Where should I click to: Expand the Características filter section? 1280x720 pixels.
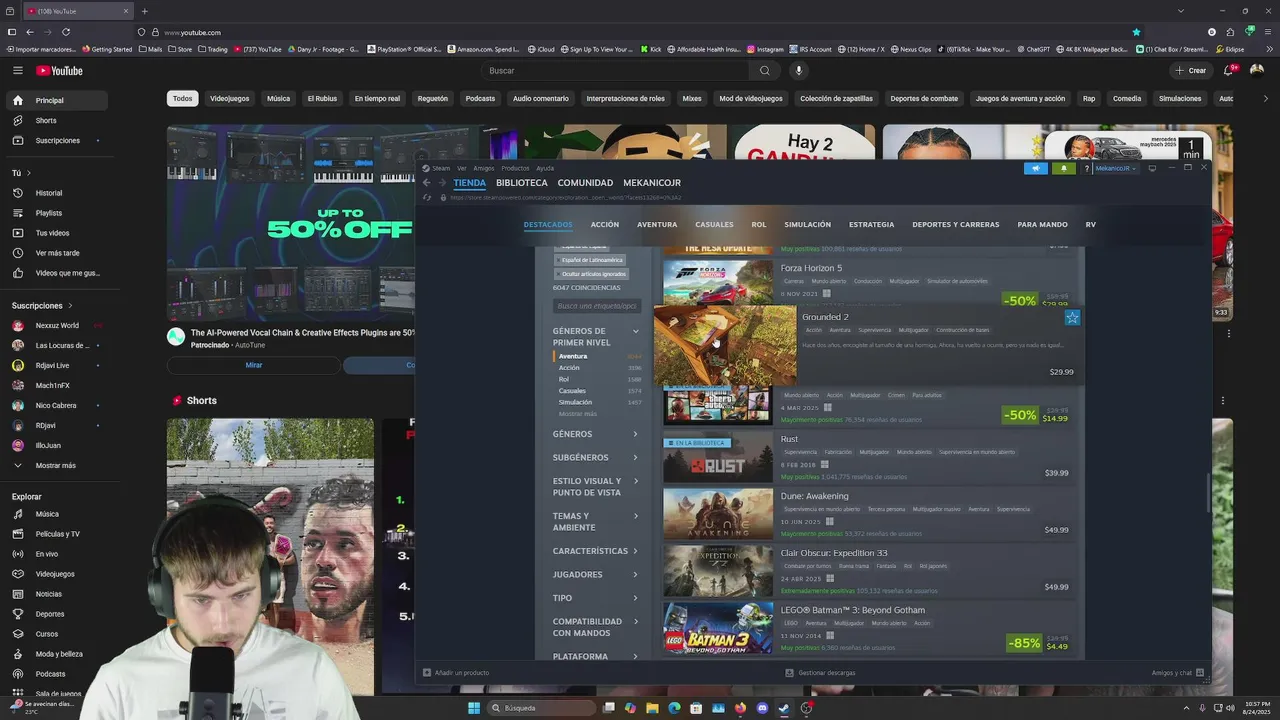pyautogui.click(x=596, y=551)
